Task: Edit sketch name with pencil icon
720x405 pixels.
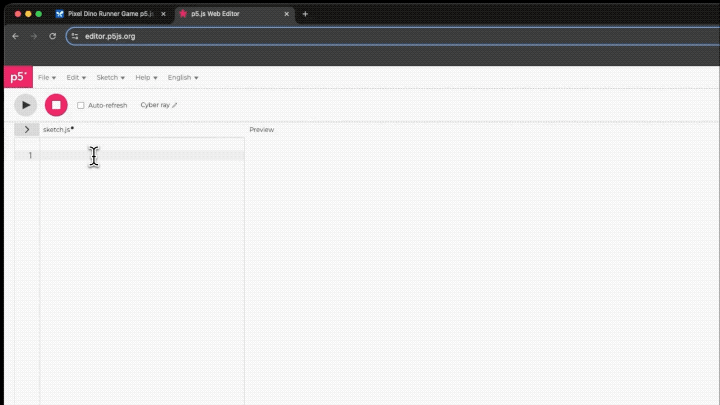Action: point(175,105)
